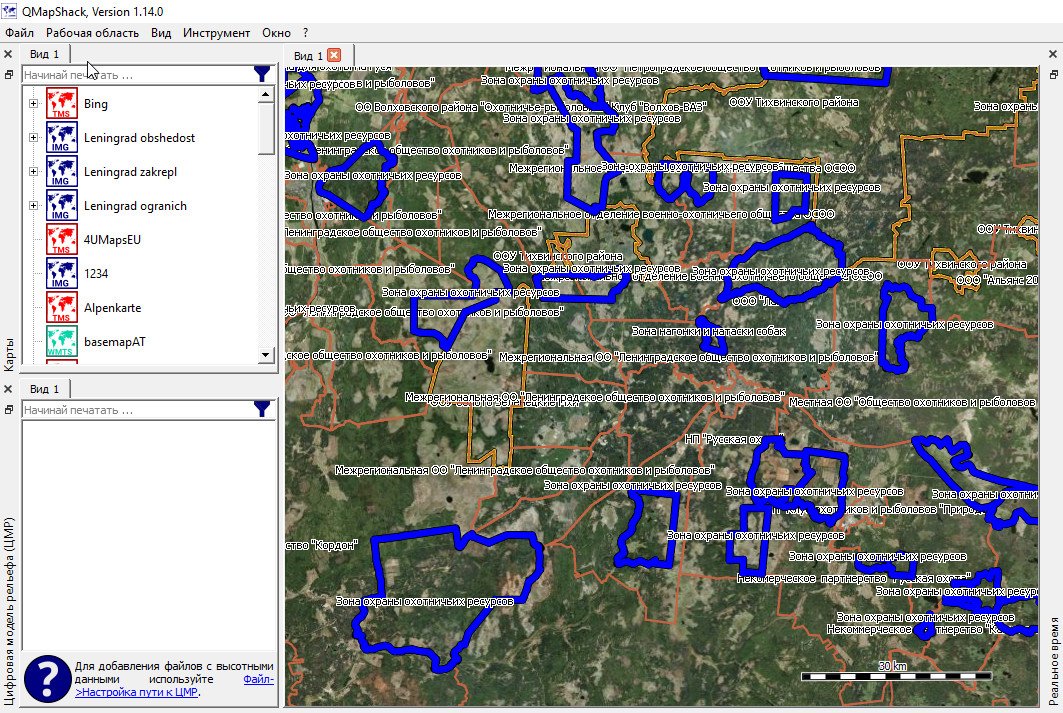The image size is (1063, 713).
Task: Click the Maps panel filter text field
Action: point(135,75)
